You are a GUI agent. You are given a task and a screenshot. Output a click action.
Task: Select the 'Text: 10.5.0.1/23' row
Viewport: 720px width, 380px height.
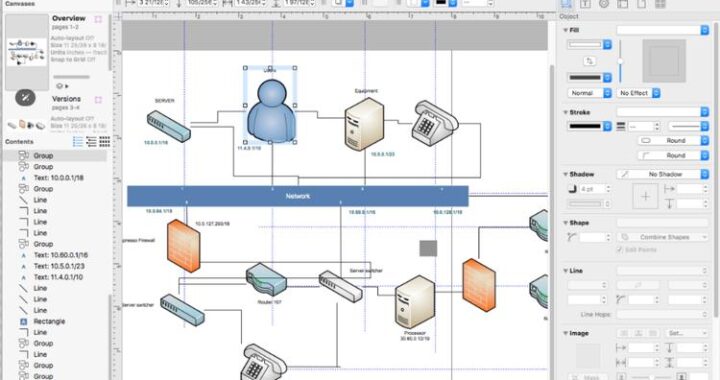click(56, 266)
